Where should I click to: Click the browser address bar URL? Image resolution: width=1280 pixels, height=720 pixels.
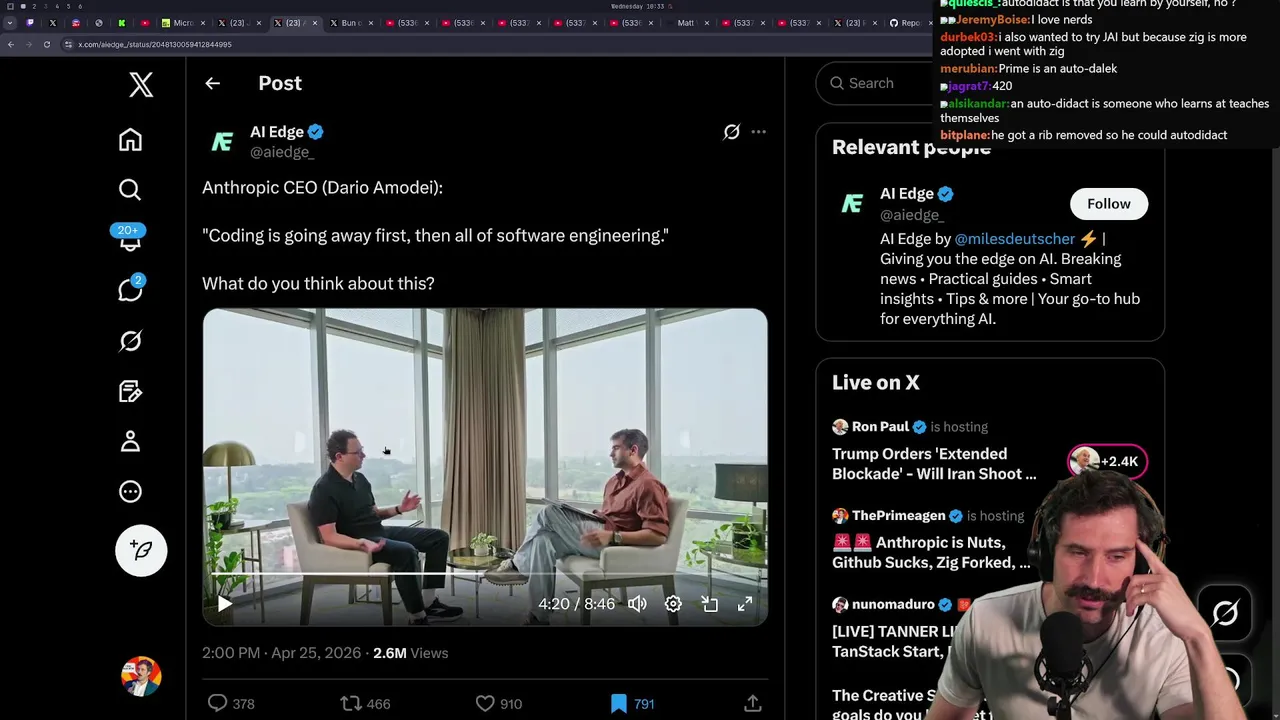[155, 44]
